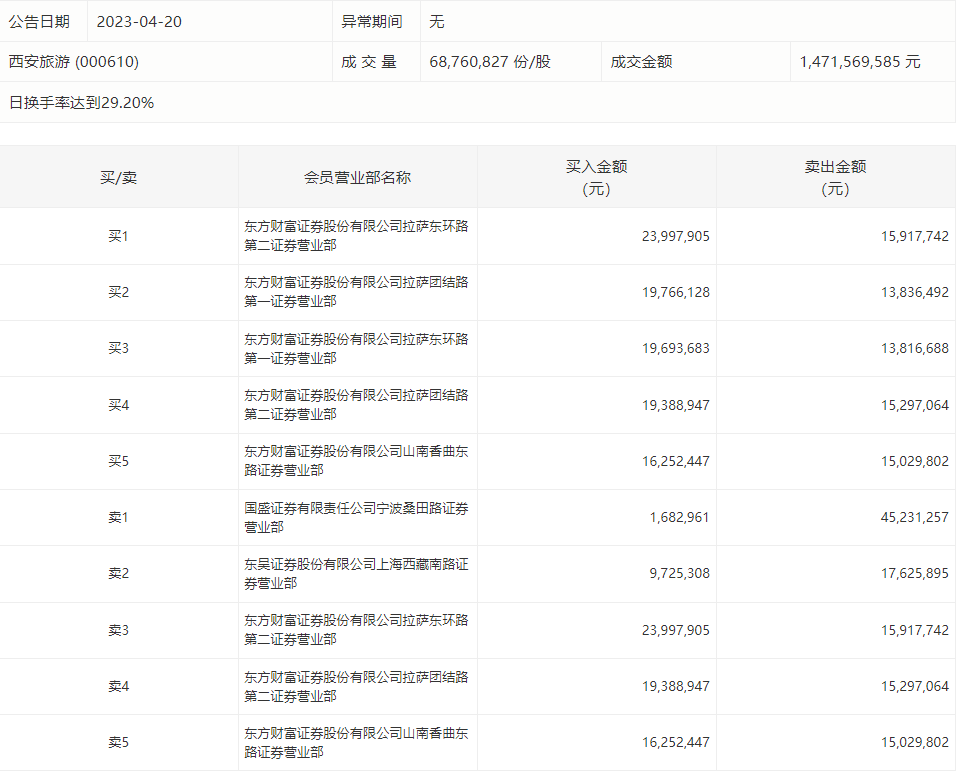Click the 会员营业部名称 column header

click(358, 178)
